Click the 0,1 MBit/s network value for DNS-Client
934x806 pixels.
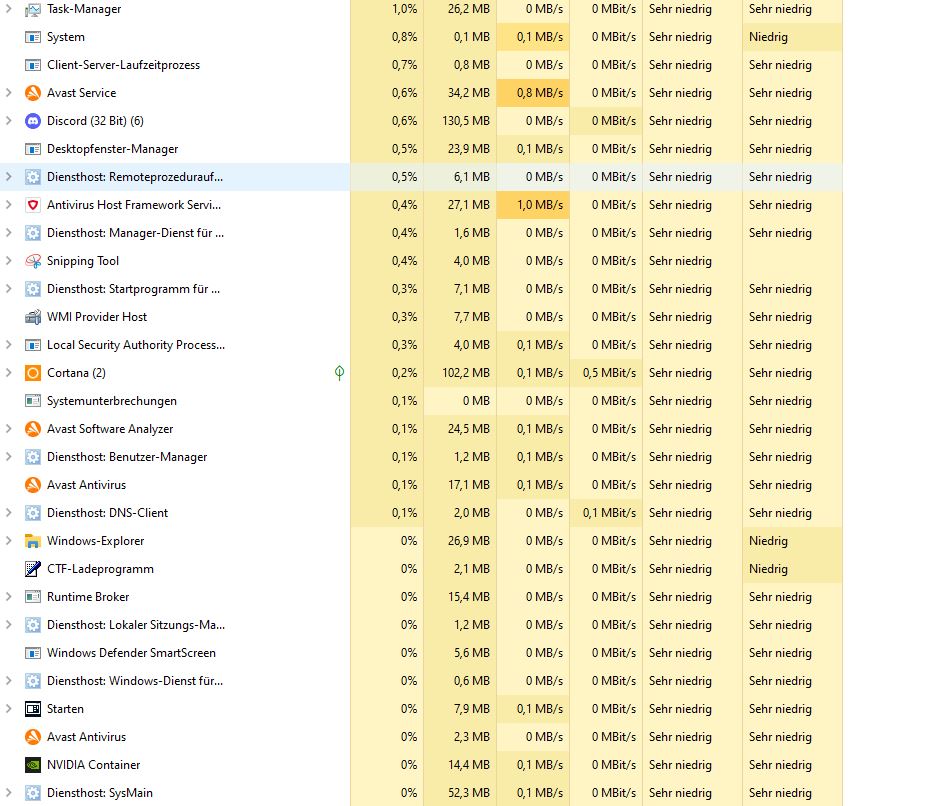pos(609,513)
